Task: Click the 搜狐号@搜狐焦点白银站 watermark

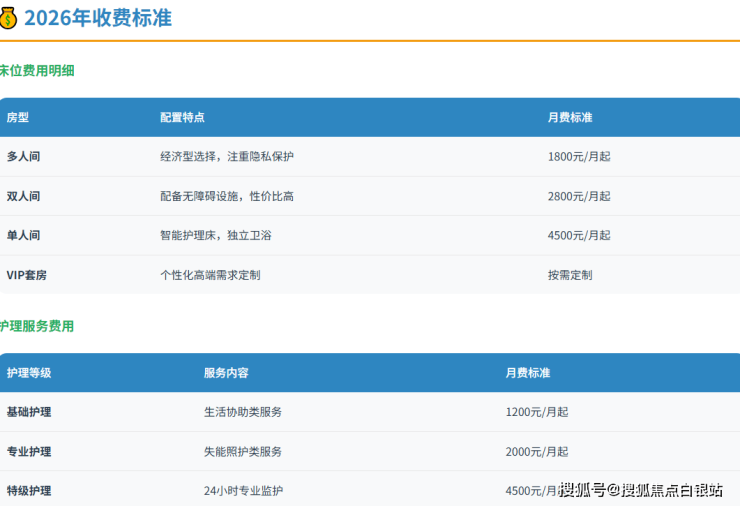Action: (x=641, y=489)
